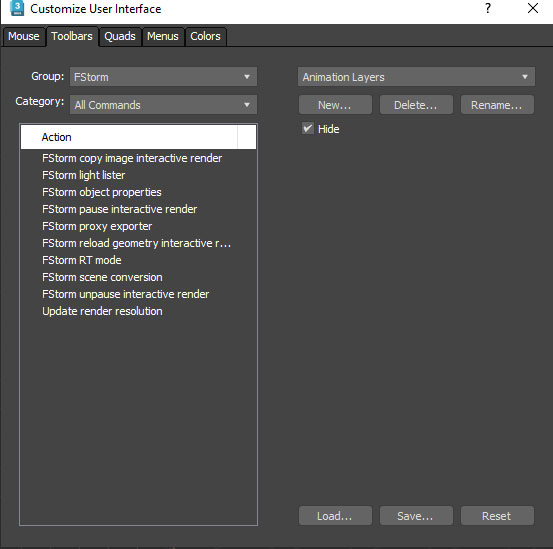Screen dimensions: 553x549
Task: Click the Delete... toolbar button
Action: (x=416, y=105)
